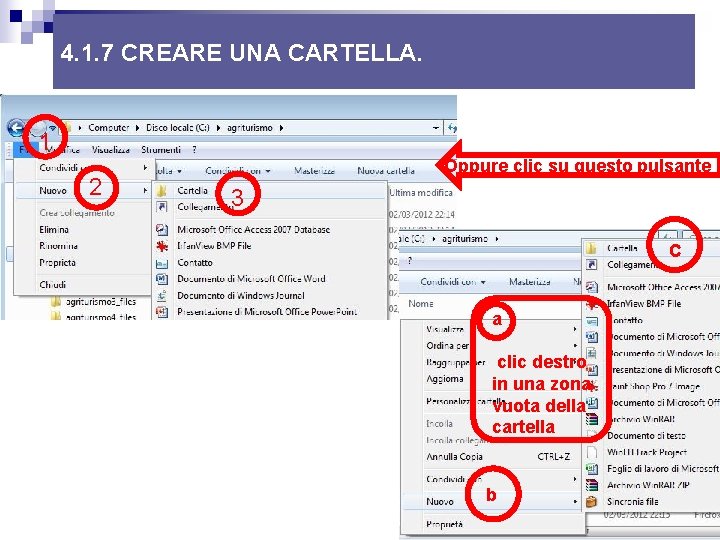Open the Condividi con dropdown in top toolbar
The height and width of the screenshot is (540, 720).
tap(237, 171)
